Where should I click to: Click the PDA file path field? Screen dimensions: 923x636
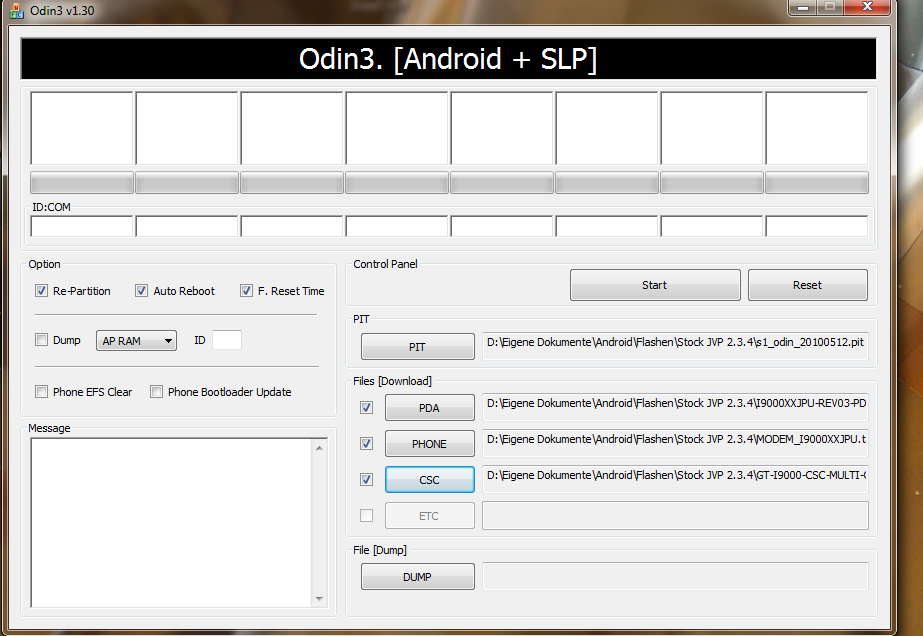(675, 408)
